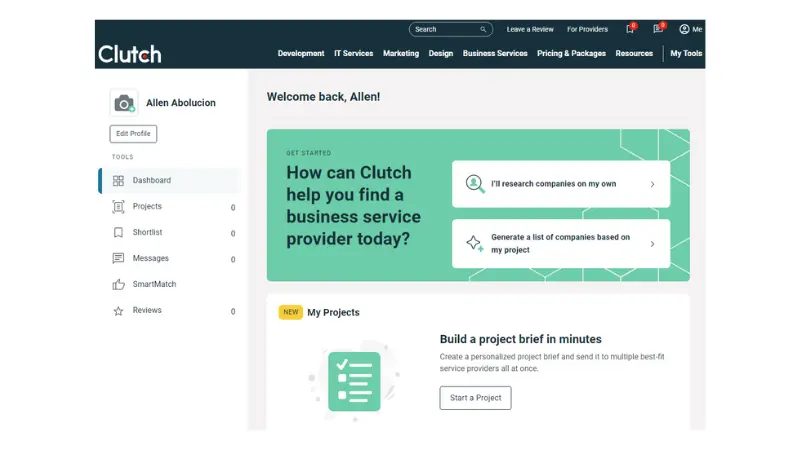
Task: Click Welcome back, Allen! heading
Action: point(323,96)
